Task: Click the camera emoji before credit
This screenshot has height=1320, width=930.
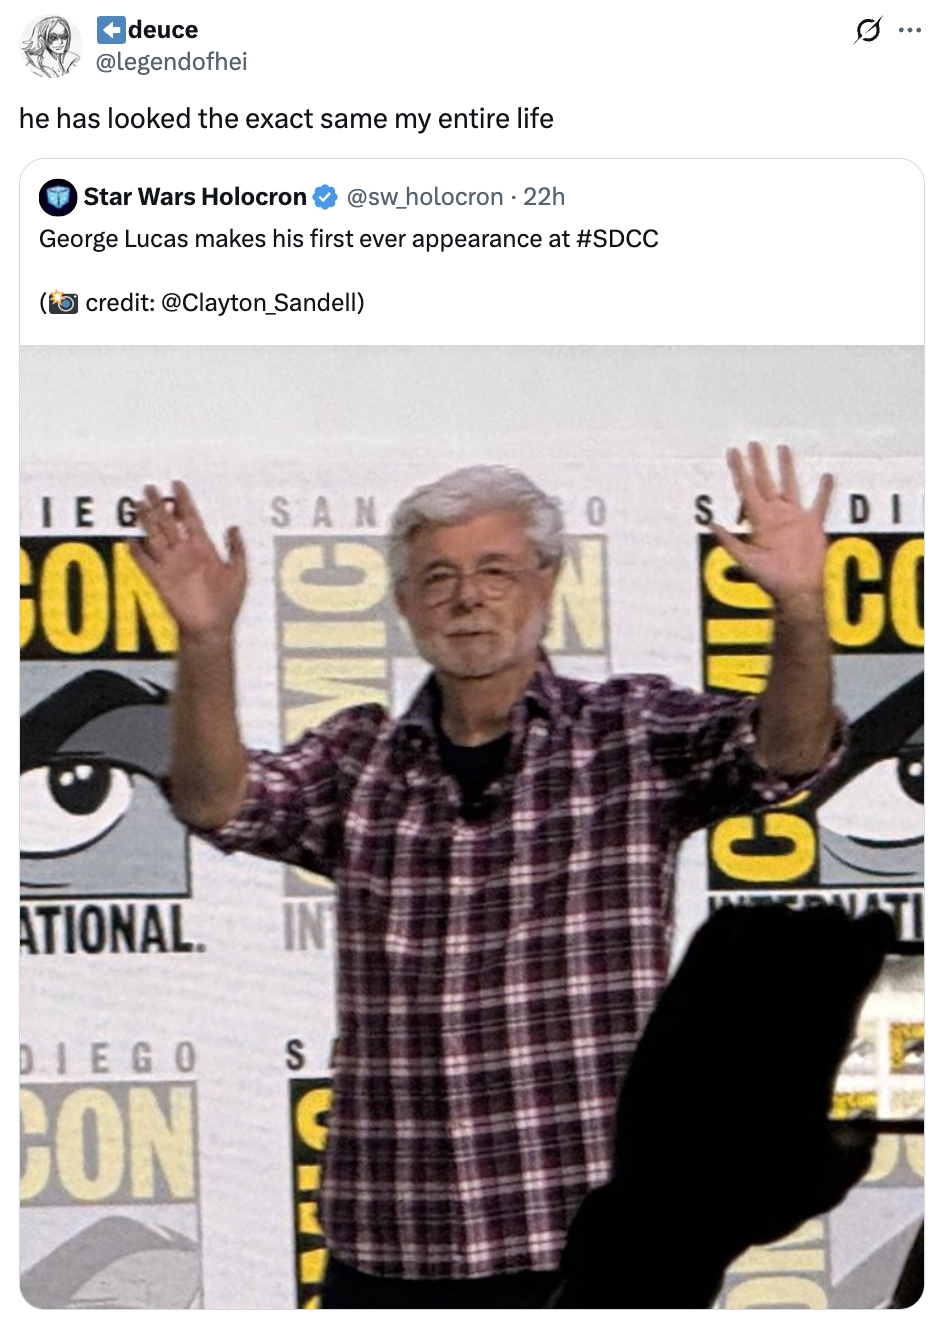Action: 63,302
